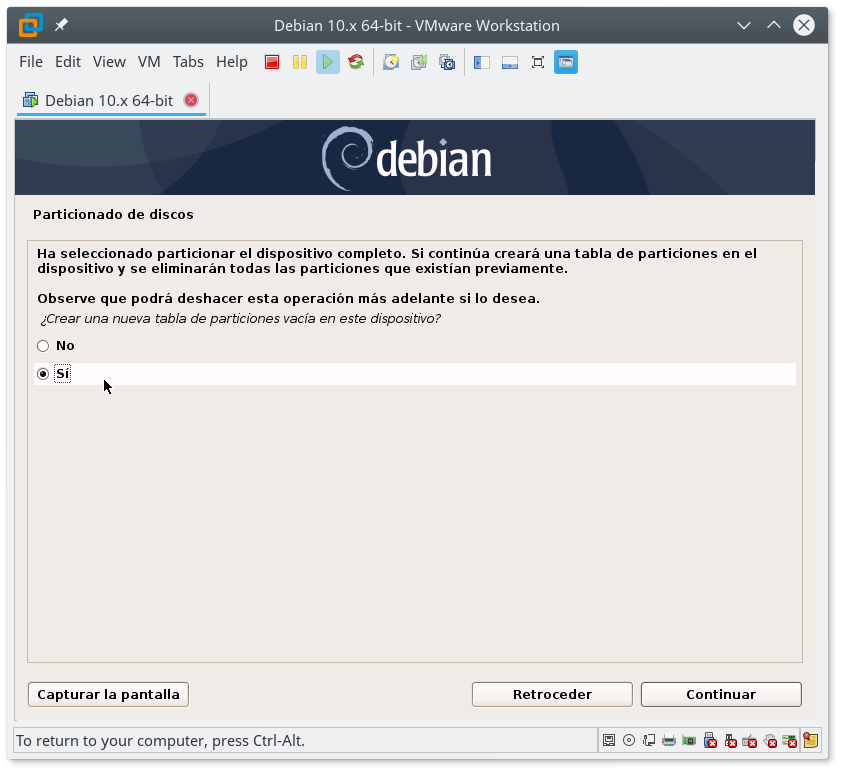The height and width of the screenshot is (772, 841).
Task: Toggle the thumbnail bar icon
Action: [x=510, y=63]
